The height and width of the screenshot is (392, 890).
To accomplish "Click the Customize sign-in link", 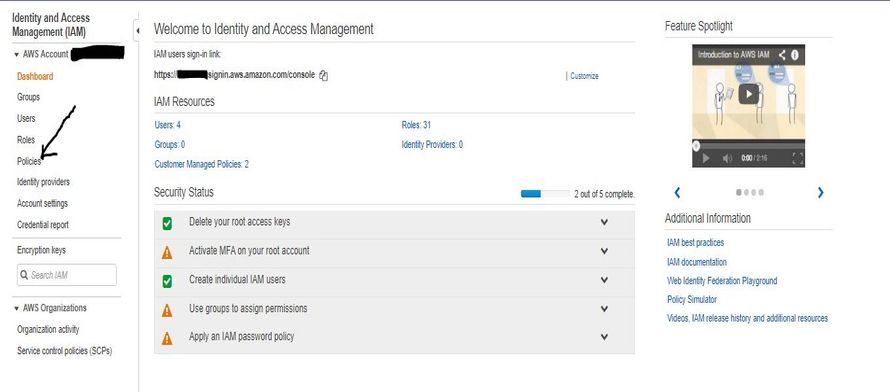I will [x=584, y=76].
